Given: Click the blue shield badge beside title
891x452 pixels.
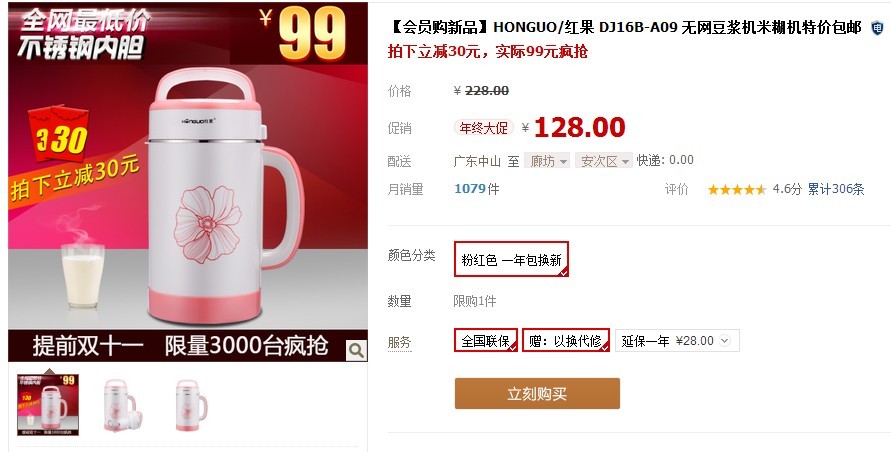Looking at the screenshot, I should click(x=877, y=27).
